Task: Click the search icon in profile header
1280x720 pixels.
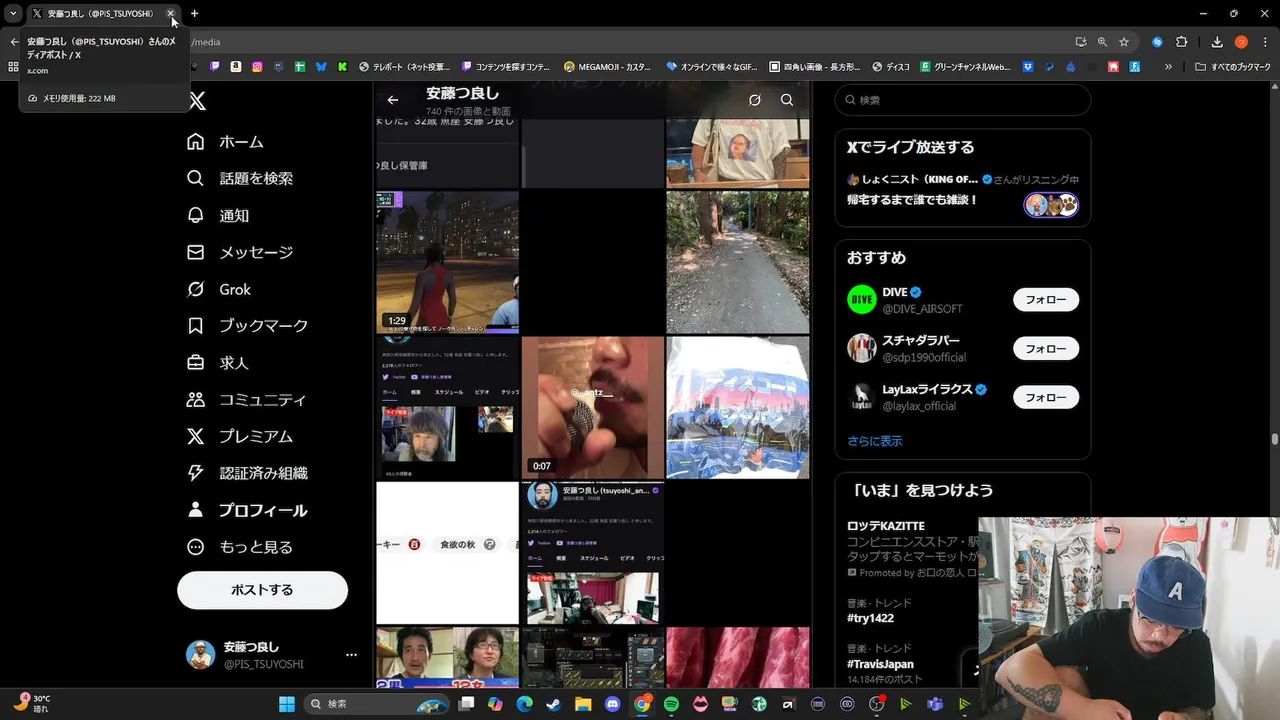Action: pos(787,100)
